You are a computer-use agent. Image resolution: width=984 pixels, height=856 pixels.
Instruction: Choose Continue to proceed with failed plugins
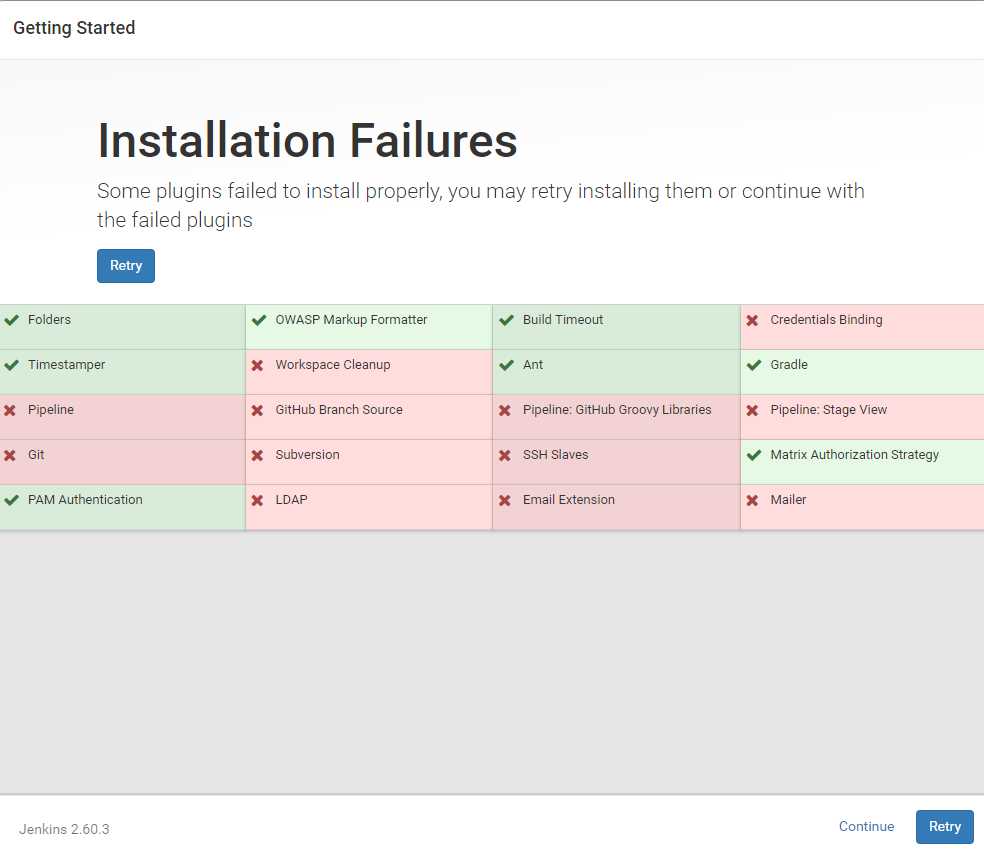pos(866,827)
